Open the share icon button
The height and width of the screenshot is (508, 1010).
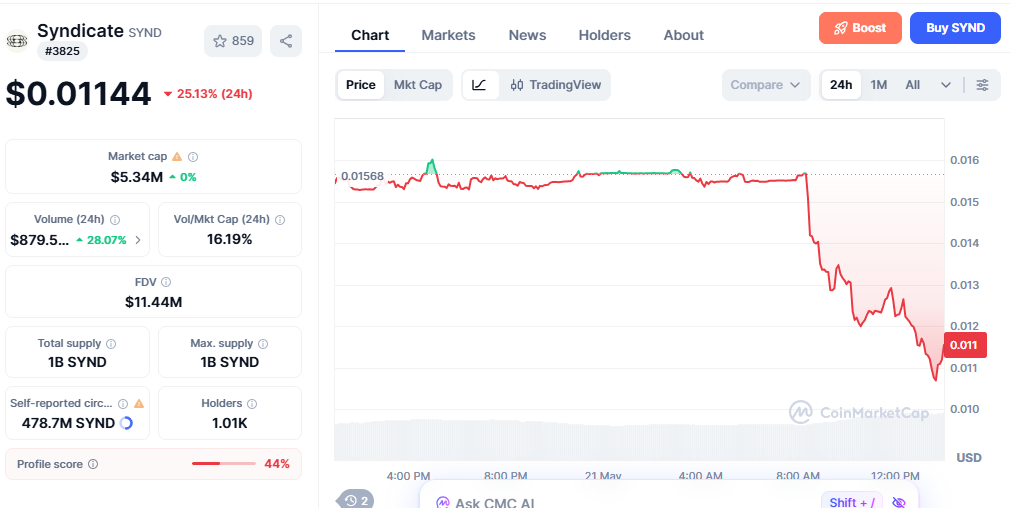point(286,41)
